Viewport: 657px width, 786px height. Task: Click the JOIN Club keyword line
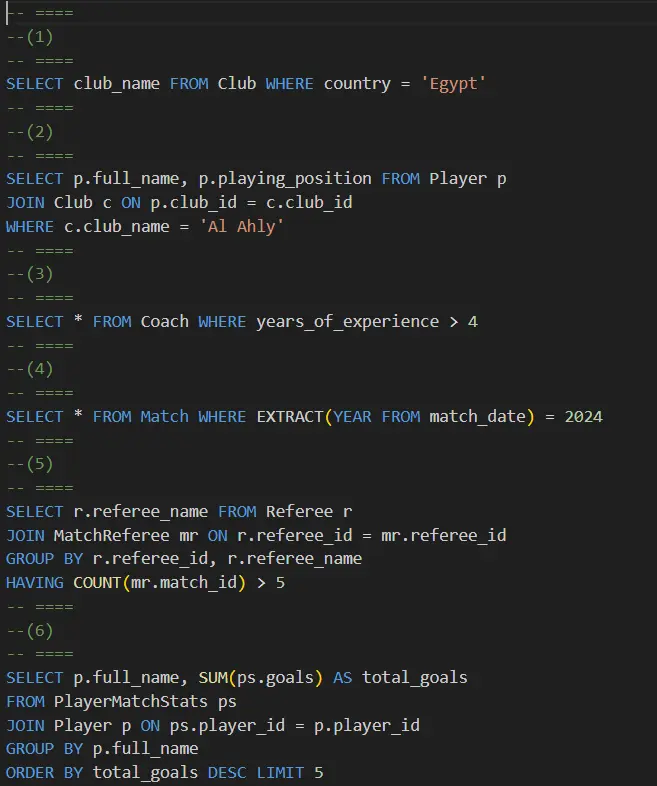179,203
